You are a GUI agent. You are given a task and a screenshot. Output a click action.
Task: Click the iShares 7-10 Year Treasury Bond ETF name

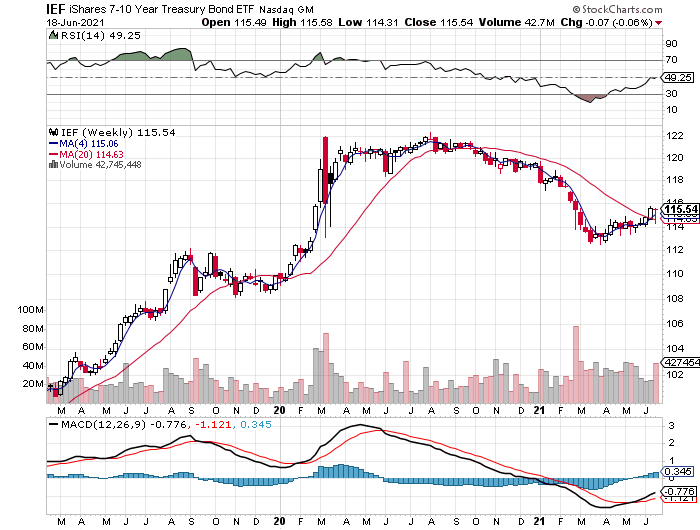point(162,9)
